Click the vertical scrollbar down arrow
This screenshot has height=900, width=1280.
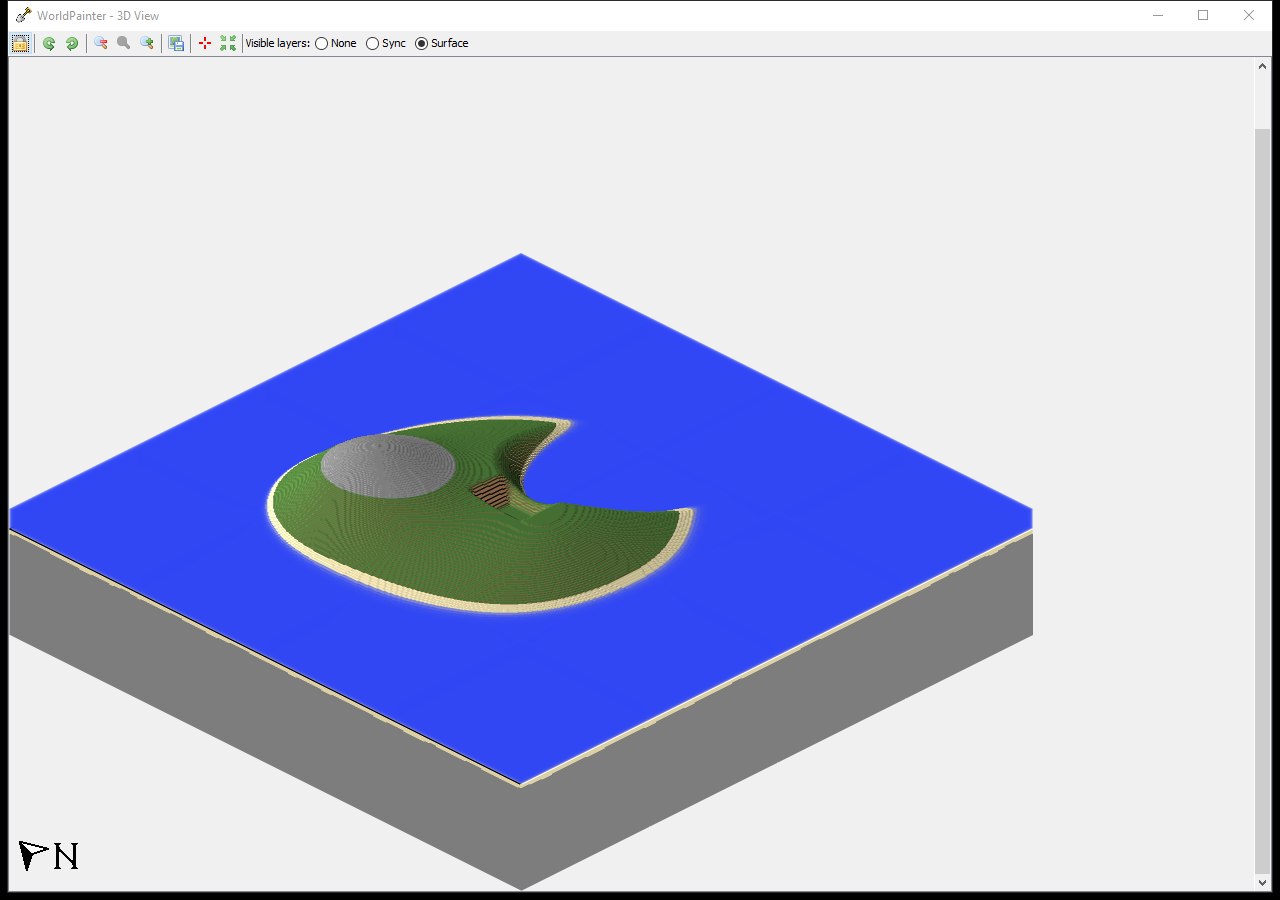1262,882
